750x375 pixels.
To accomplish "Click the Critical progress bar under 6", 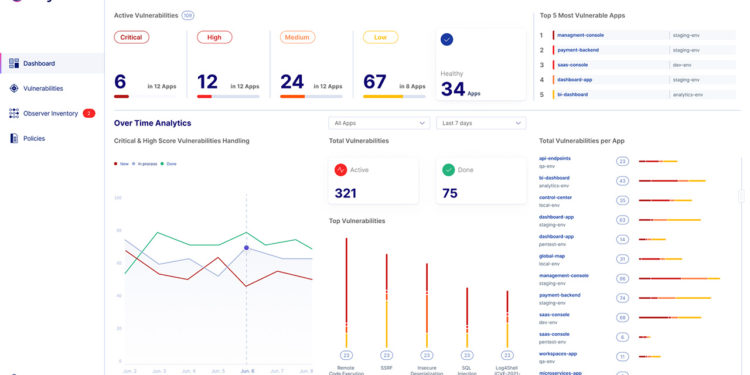I will 145,97.
